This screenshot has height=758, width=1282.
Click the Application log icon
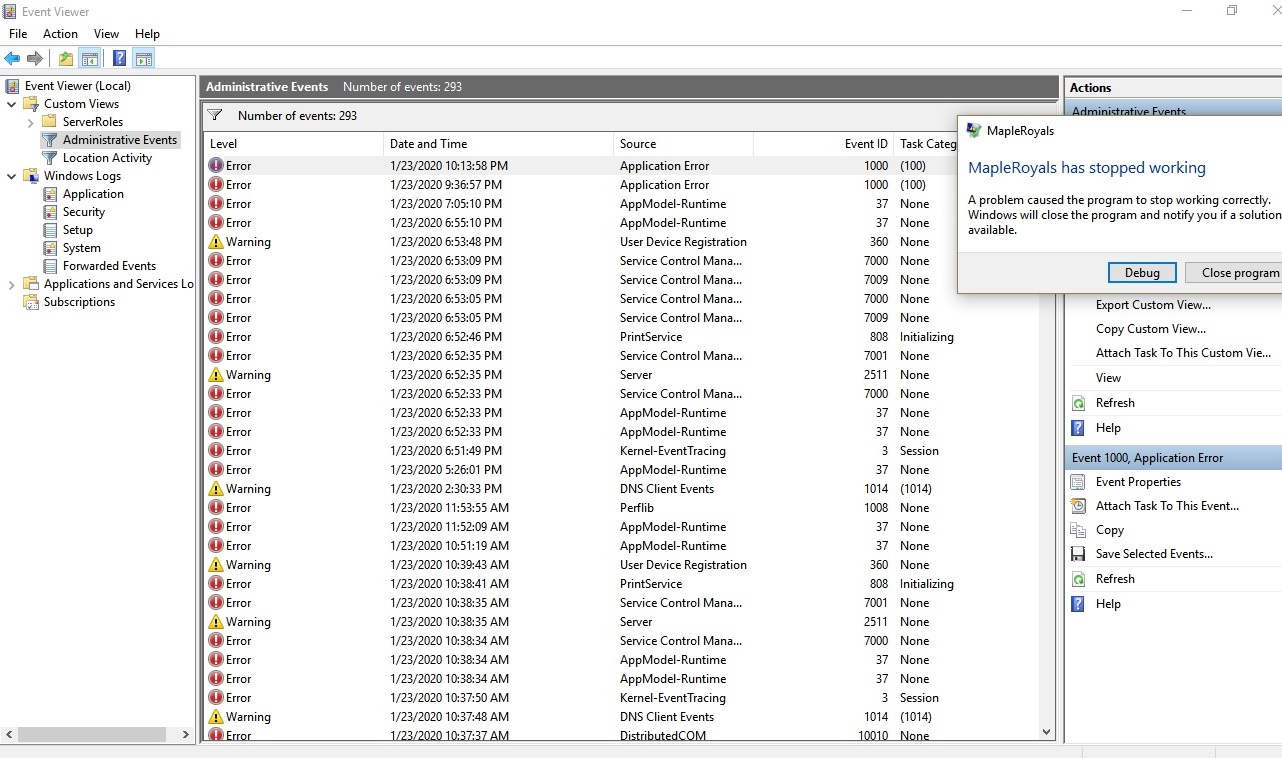(x=50, y=194)
